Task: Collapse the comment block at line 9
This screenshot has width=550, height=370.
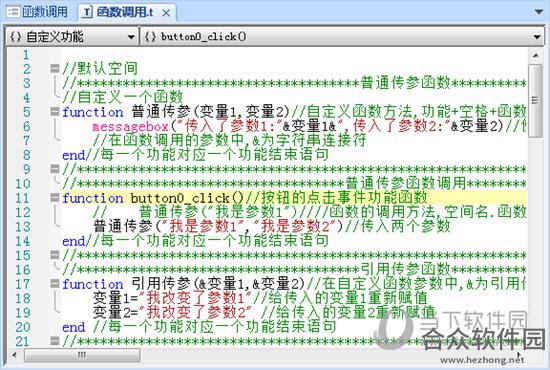Action: coord(55,169)
